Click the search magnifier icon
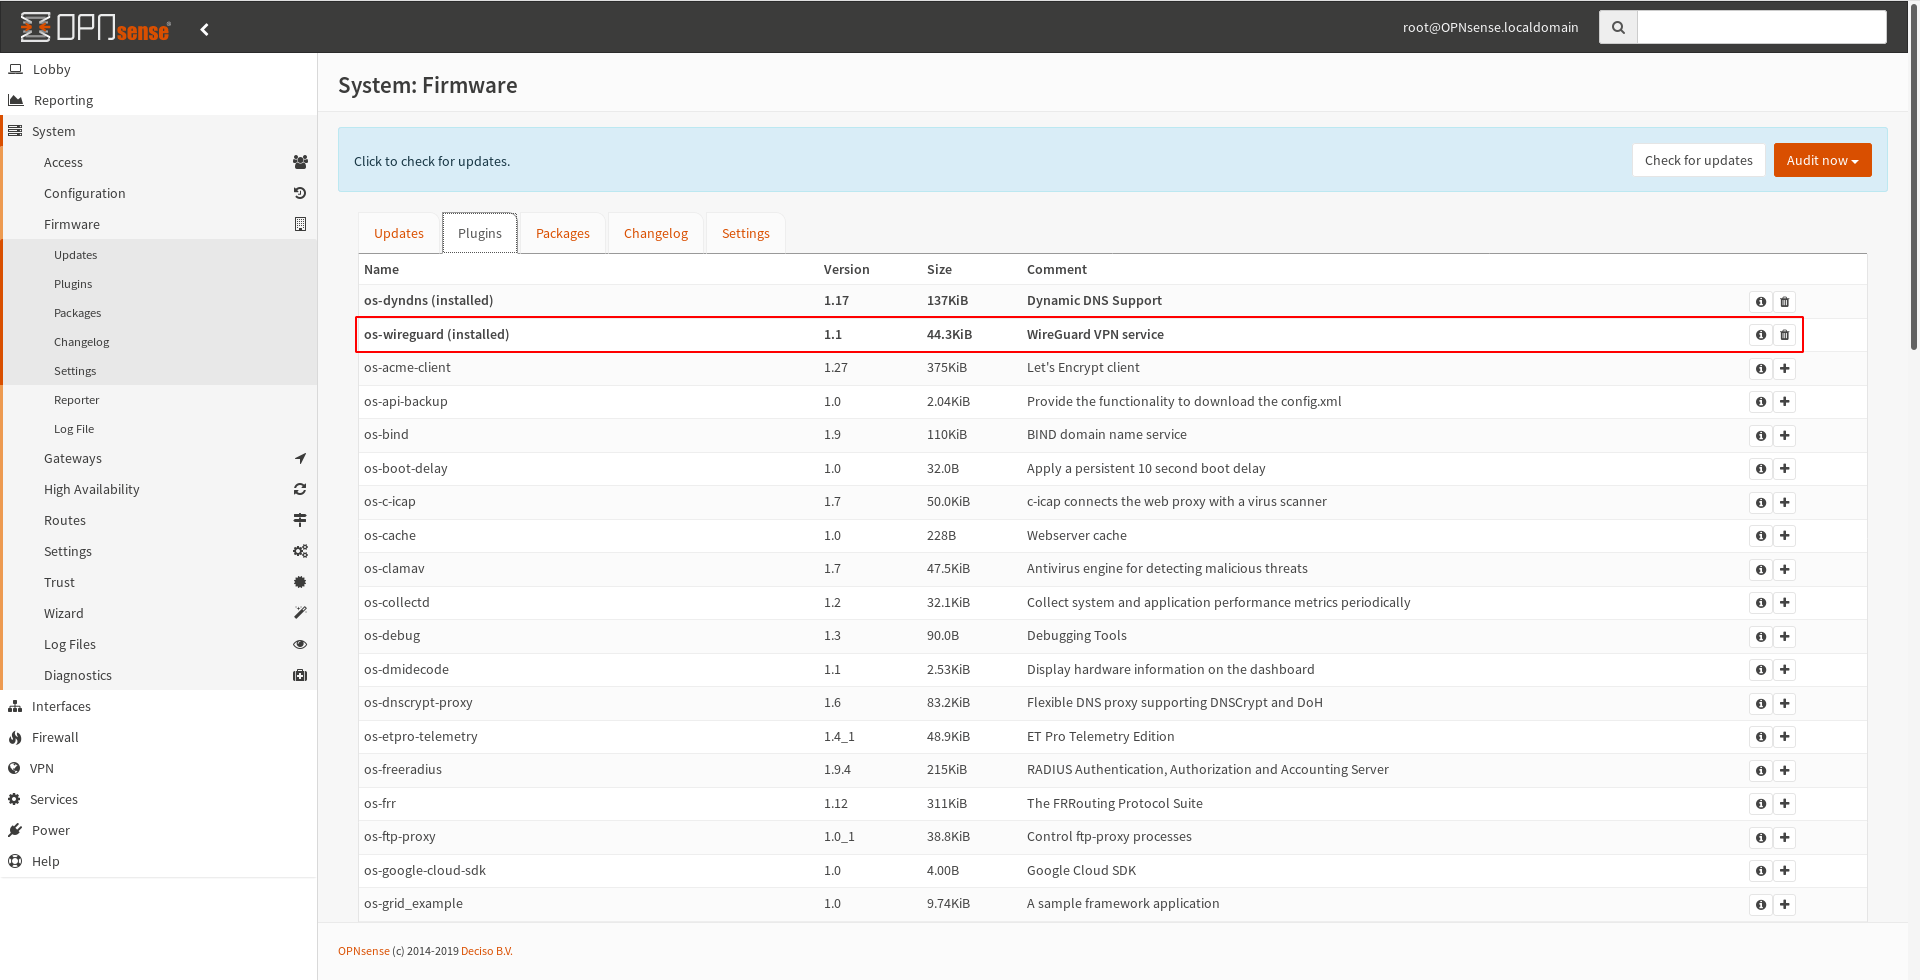The width and height of the screenshot is (1920, 980). [1618, 28]
